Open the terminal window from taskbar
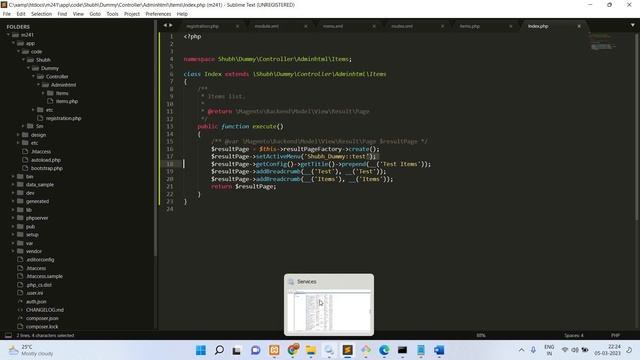The width and height of the screenshot is (640, 360). (402, 350)
